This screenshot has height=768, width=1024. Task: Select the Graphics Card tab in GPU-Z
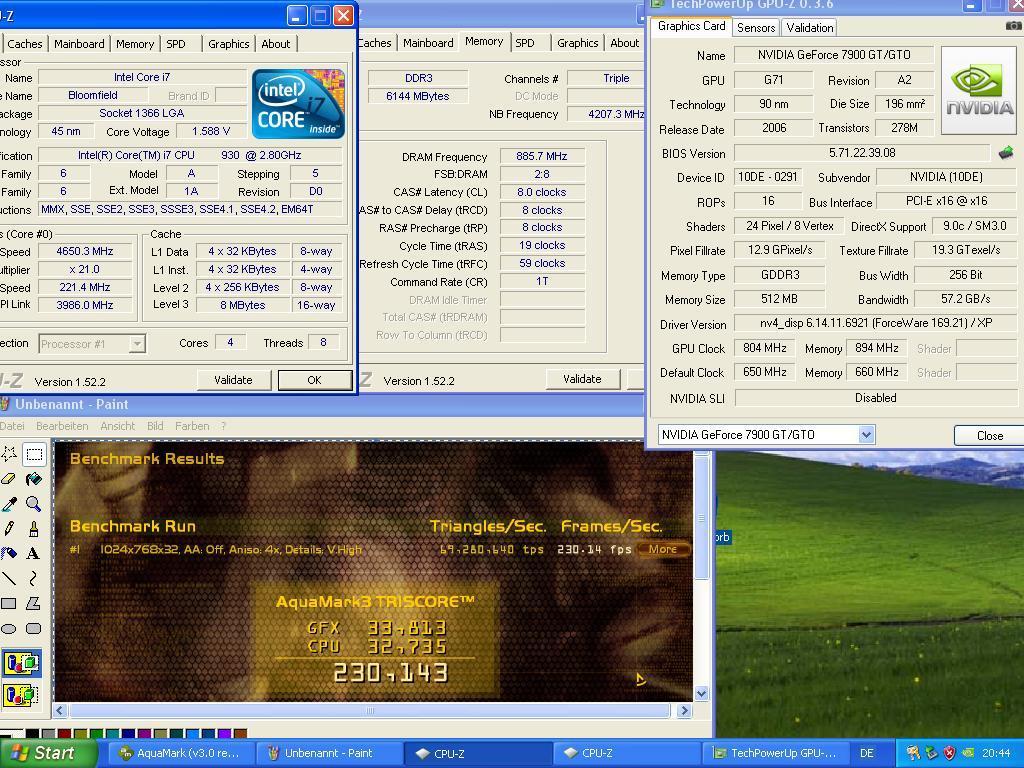click(692, 26)
